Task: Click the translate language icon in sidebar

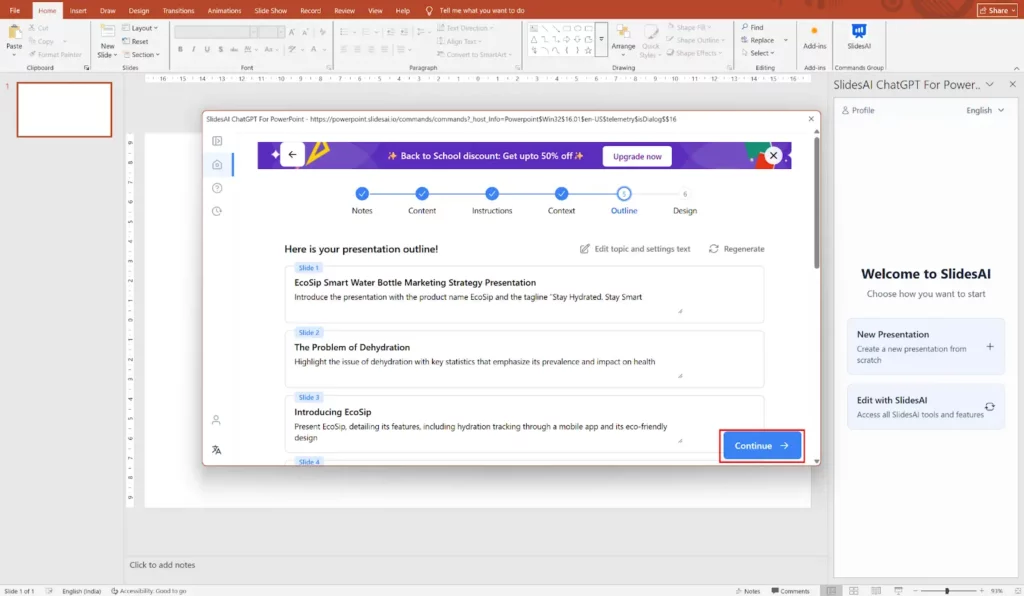Action: 216,450
